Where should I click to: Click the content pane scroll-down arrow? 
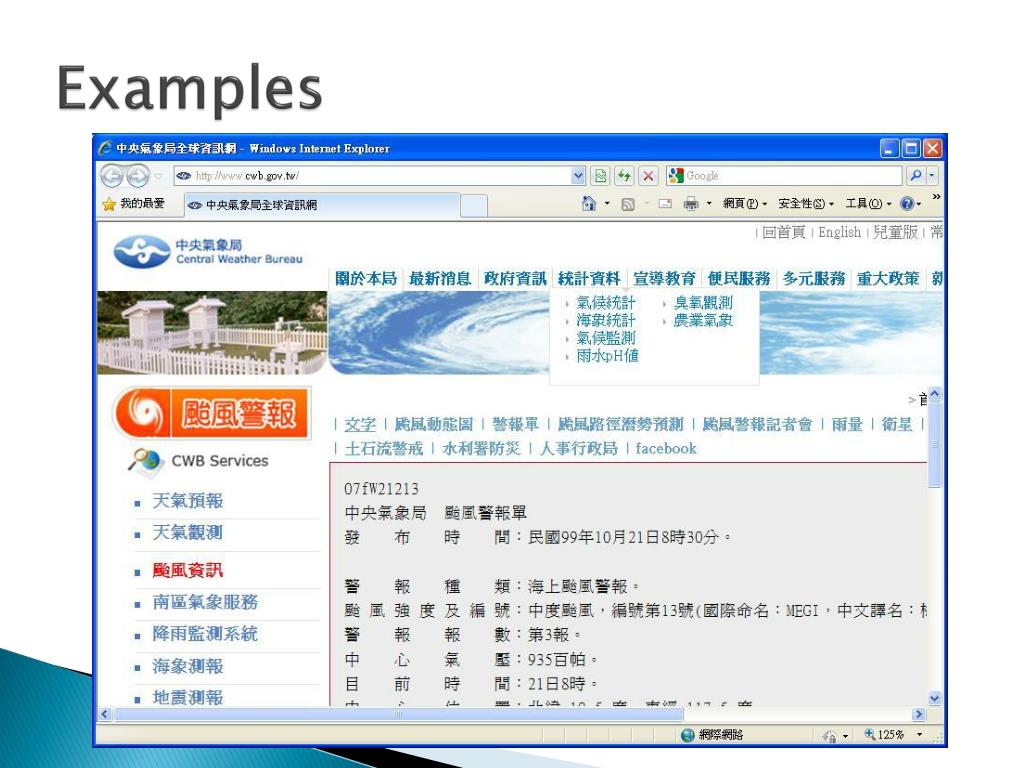point(935,698)
